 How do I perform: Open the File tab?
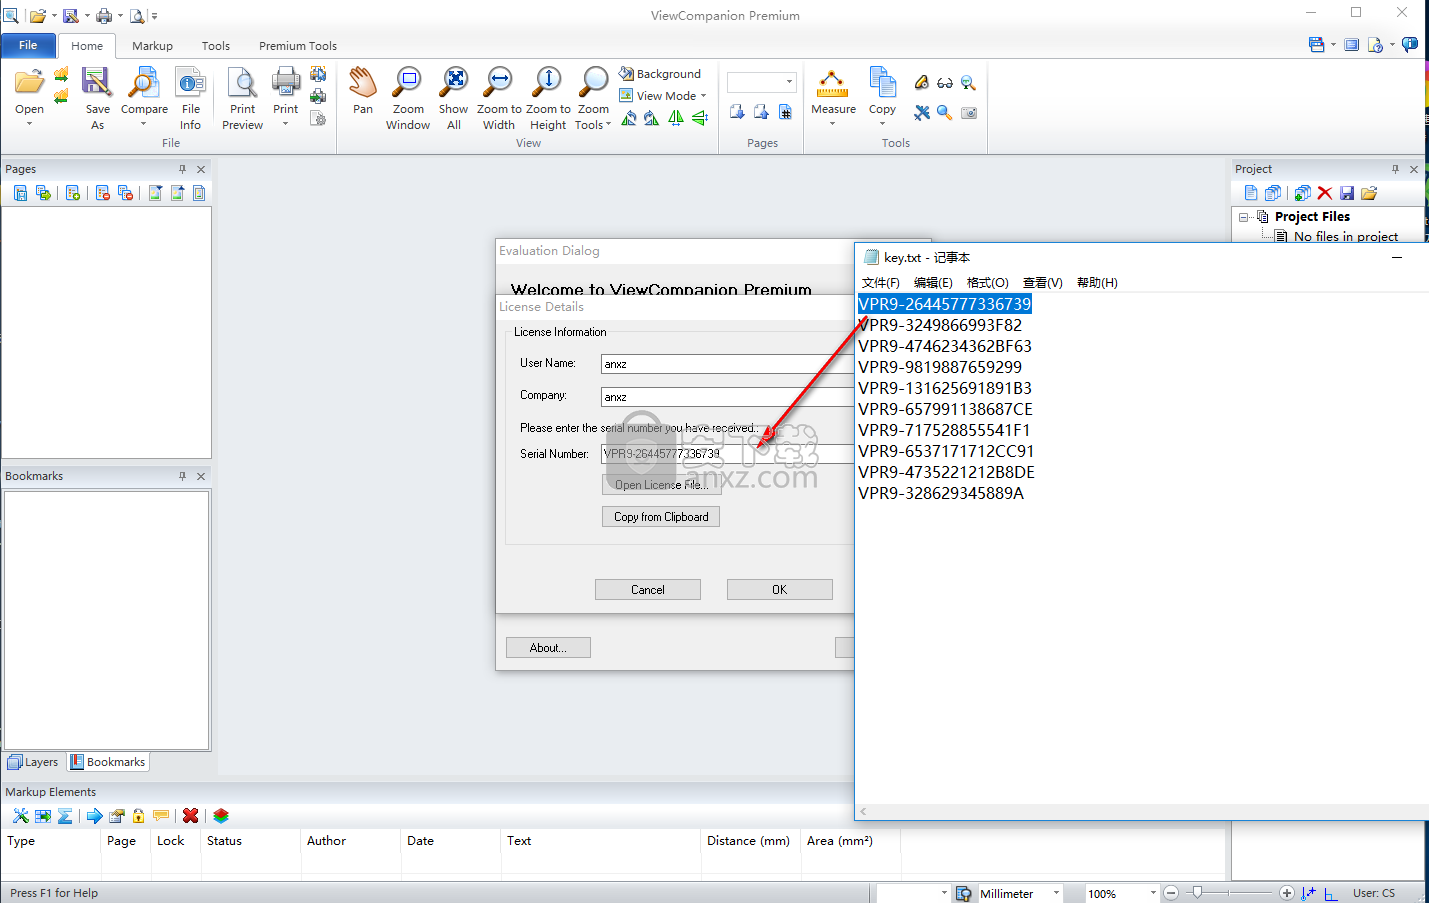[28, 45]
